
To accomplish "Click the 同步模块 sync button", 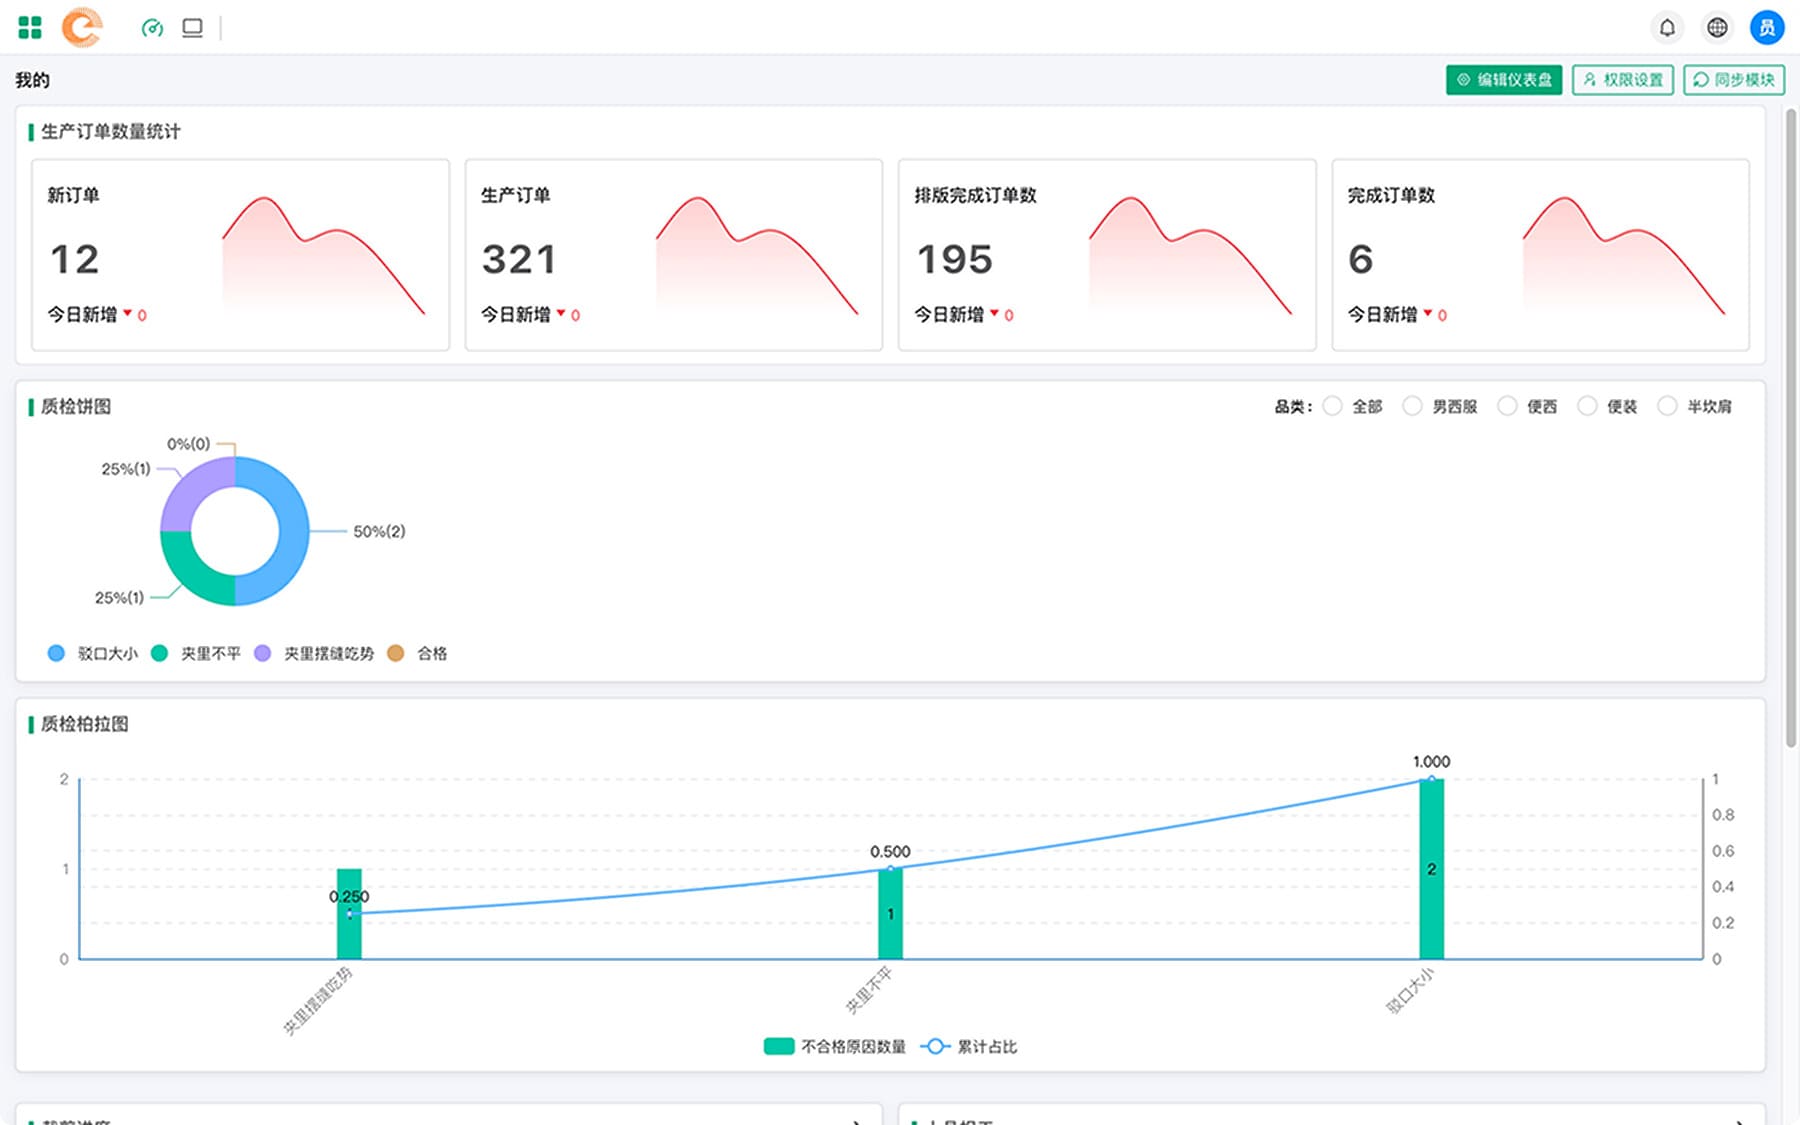I will (x=1733, y=80).
